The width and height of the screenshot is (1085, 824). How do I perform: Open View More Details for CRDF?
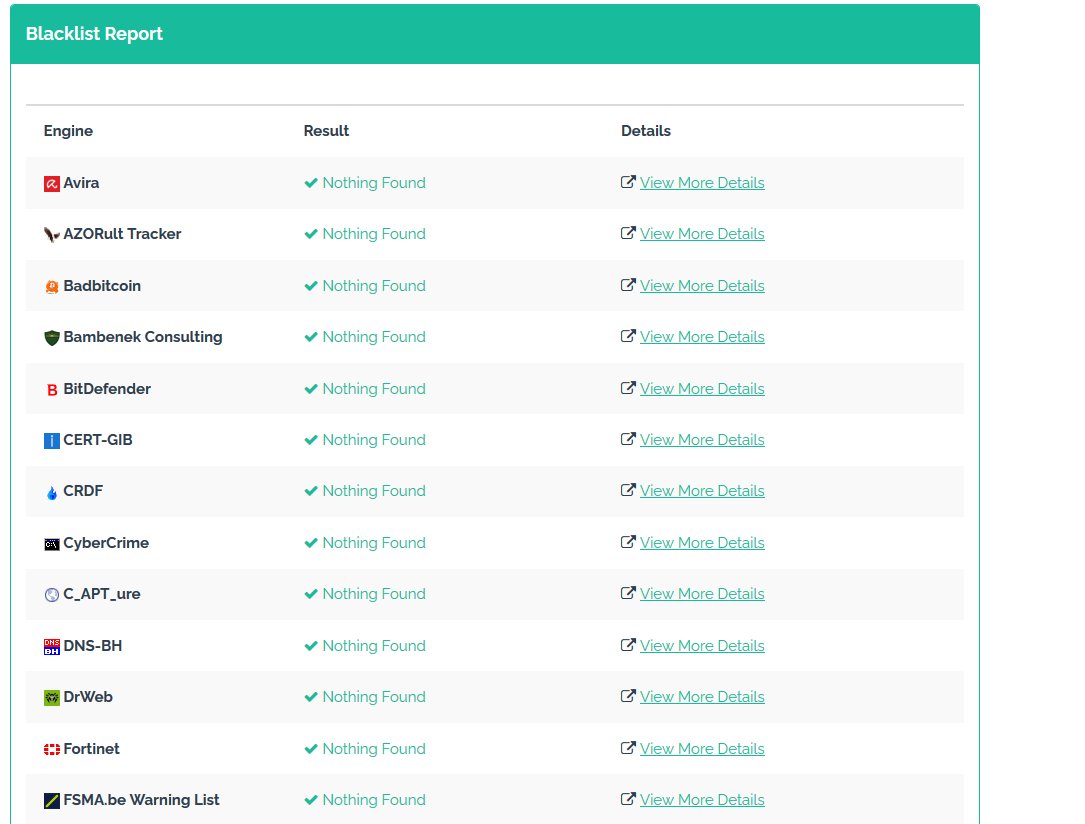702,491
